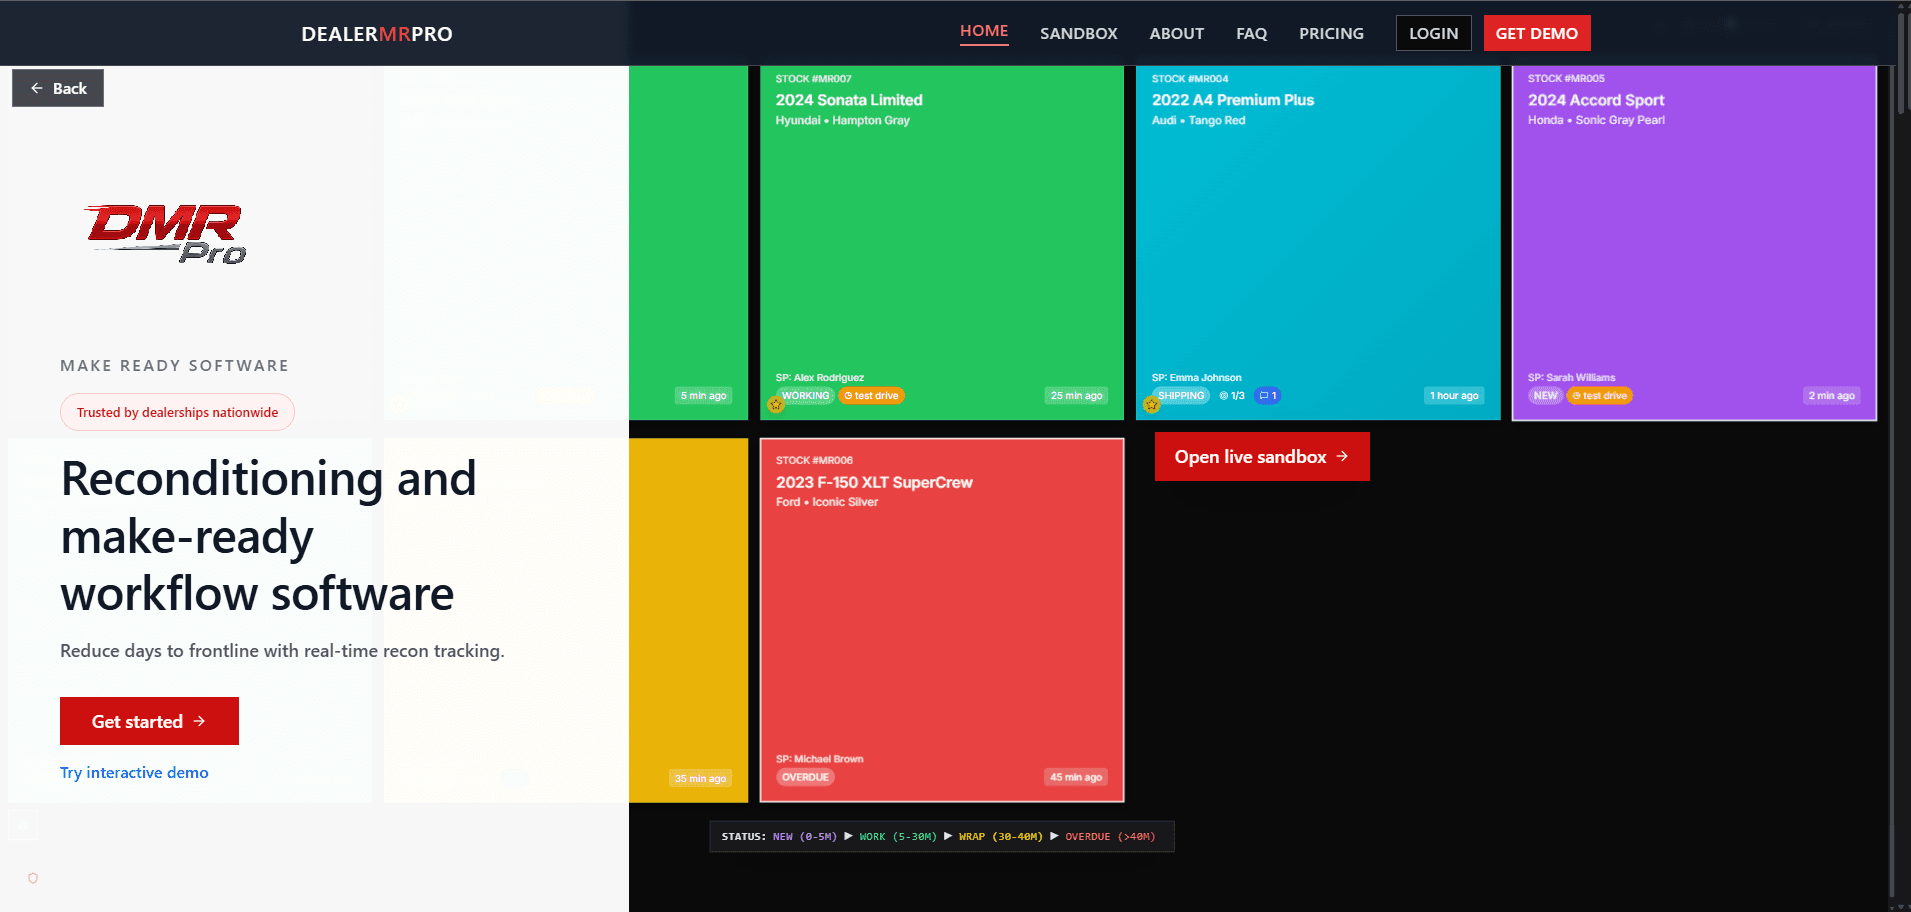The width and height of the screenshot is (1911, 912).
Task: Click 'Honda • Sonic Gray Pearl' text
Action: tap(1596, 120)
